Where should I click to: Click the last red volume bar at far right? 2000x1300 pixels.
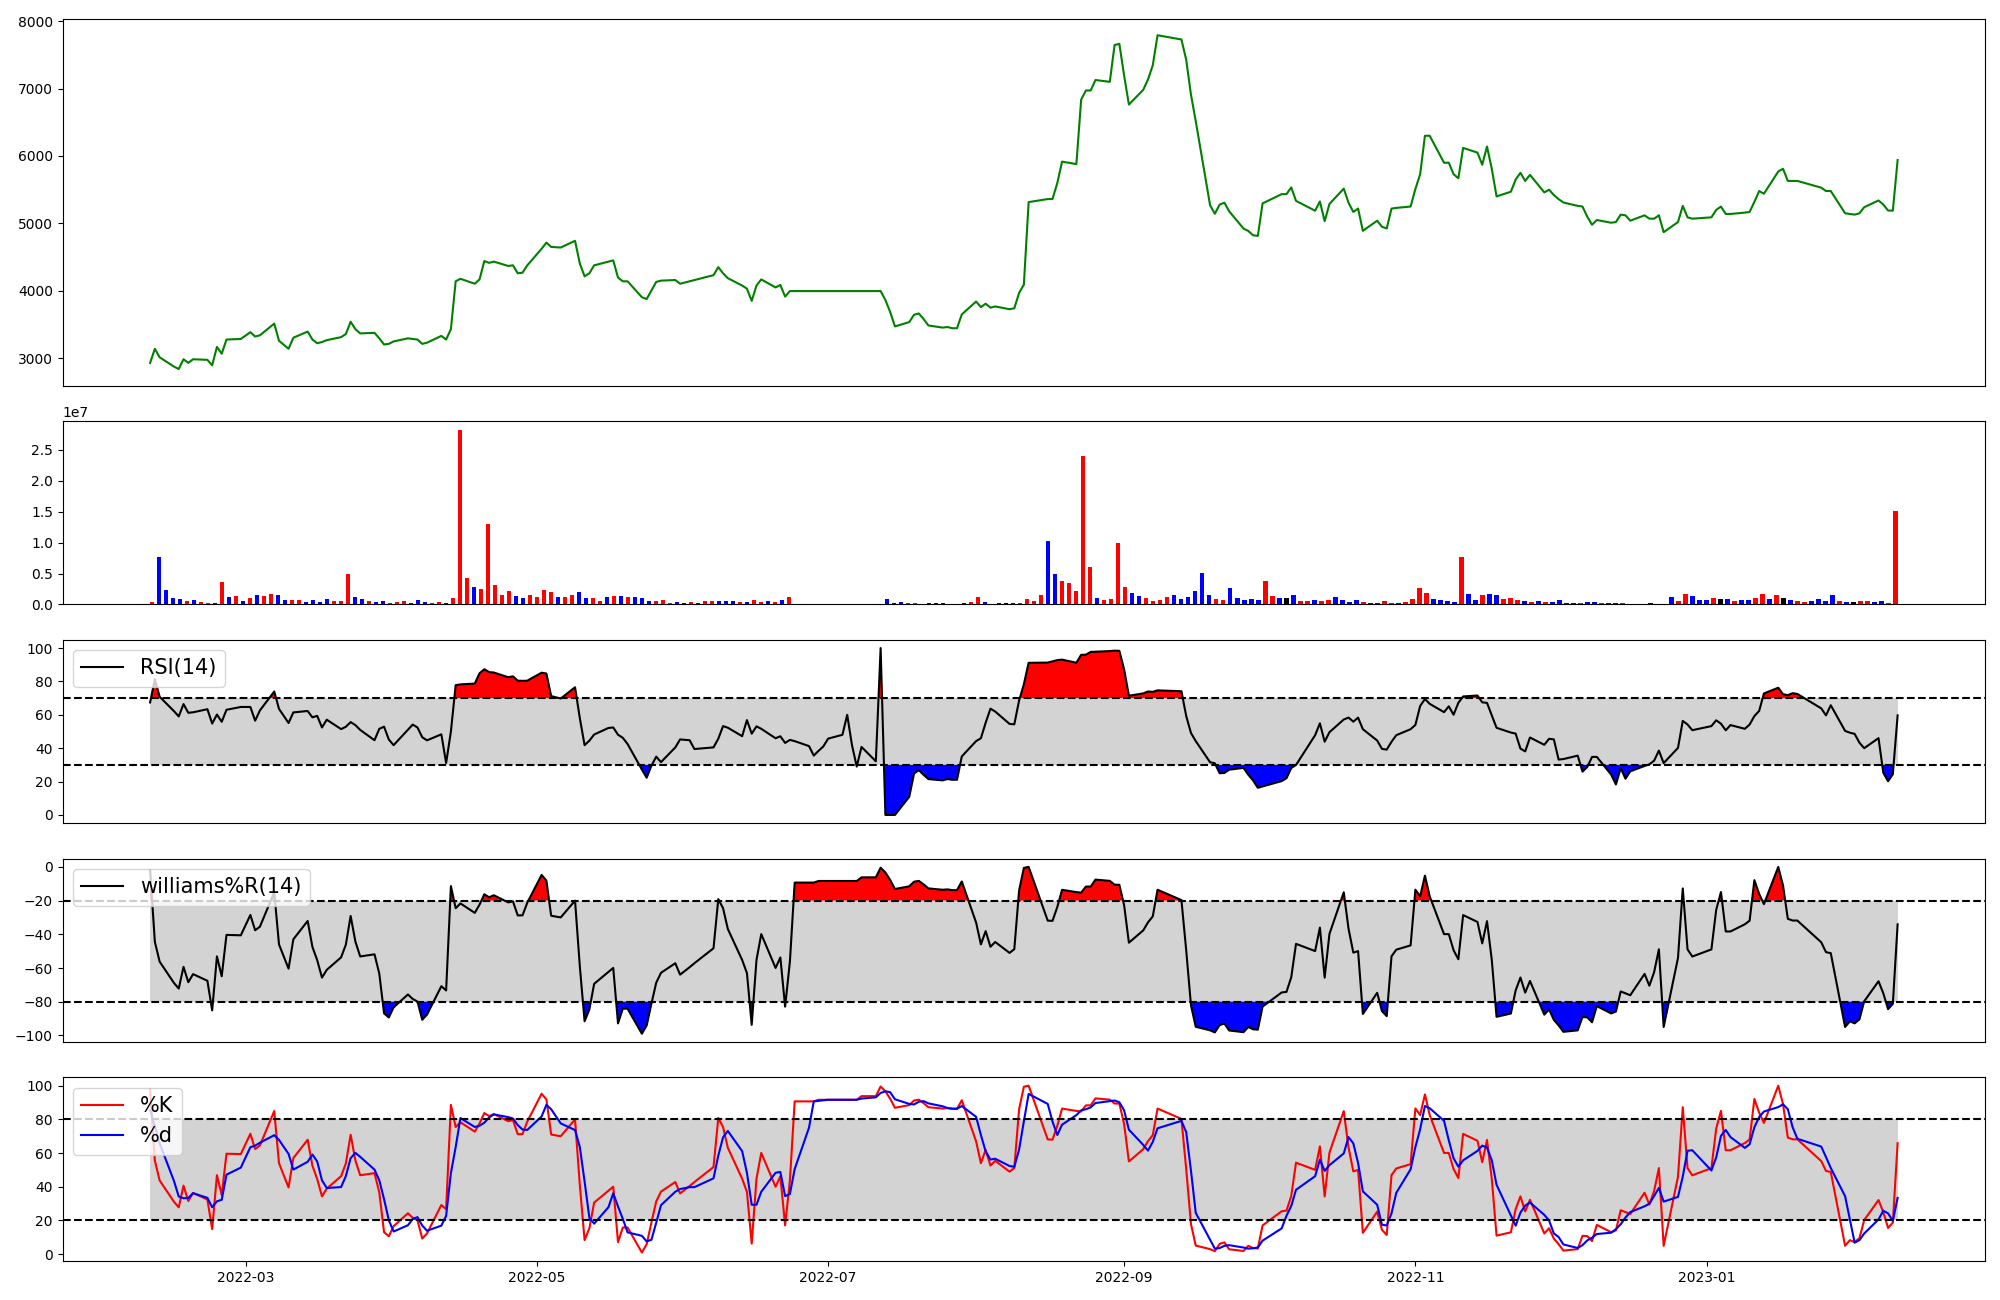1895,558
